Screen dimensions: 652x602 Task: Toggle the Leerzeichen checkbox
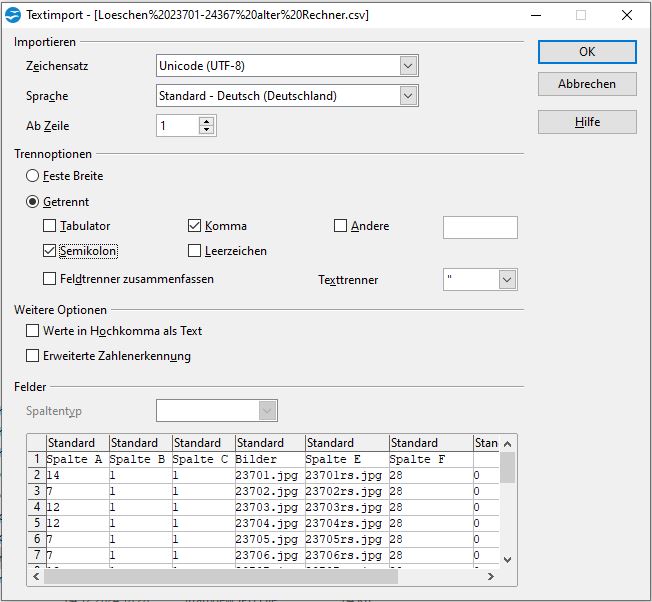[195, 251]
